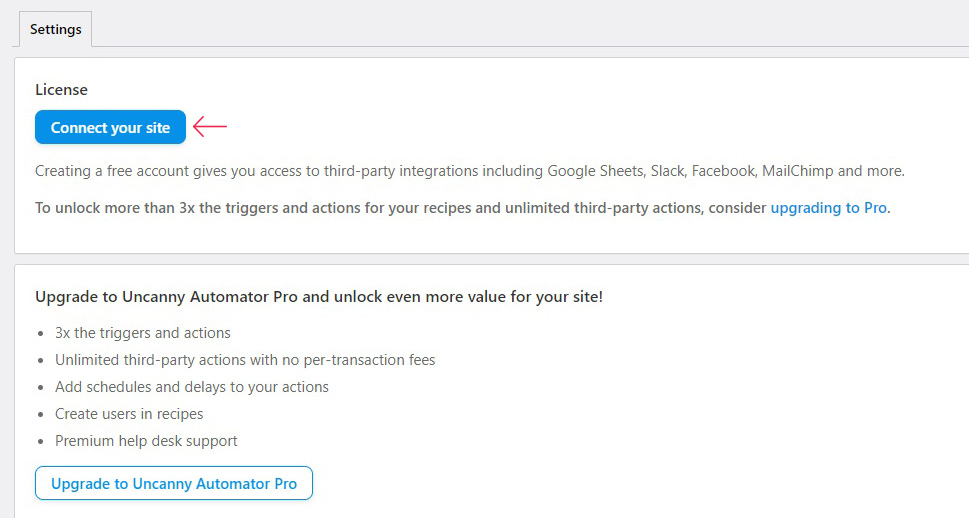
Task: Click the 'To unlock more than 3x' sentence
Action: click(463, 208)
